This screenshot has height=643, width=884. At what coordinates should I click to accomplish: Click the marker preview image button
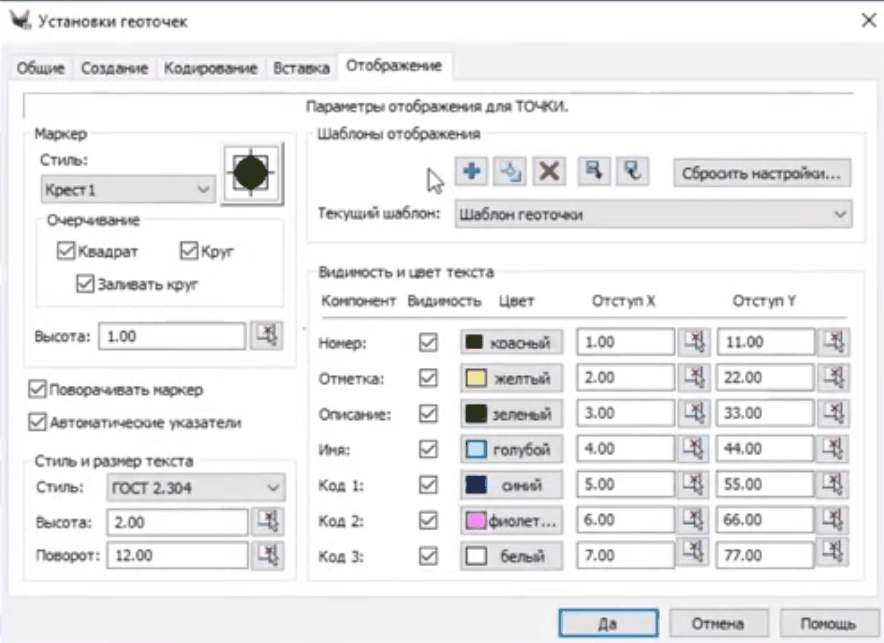(x=253, y=173)
